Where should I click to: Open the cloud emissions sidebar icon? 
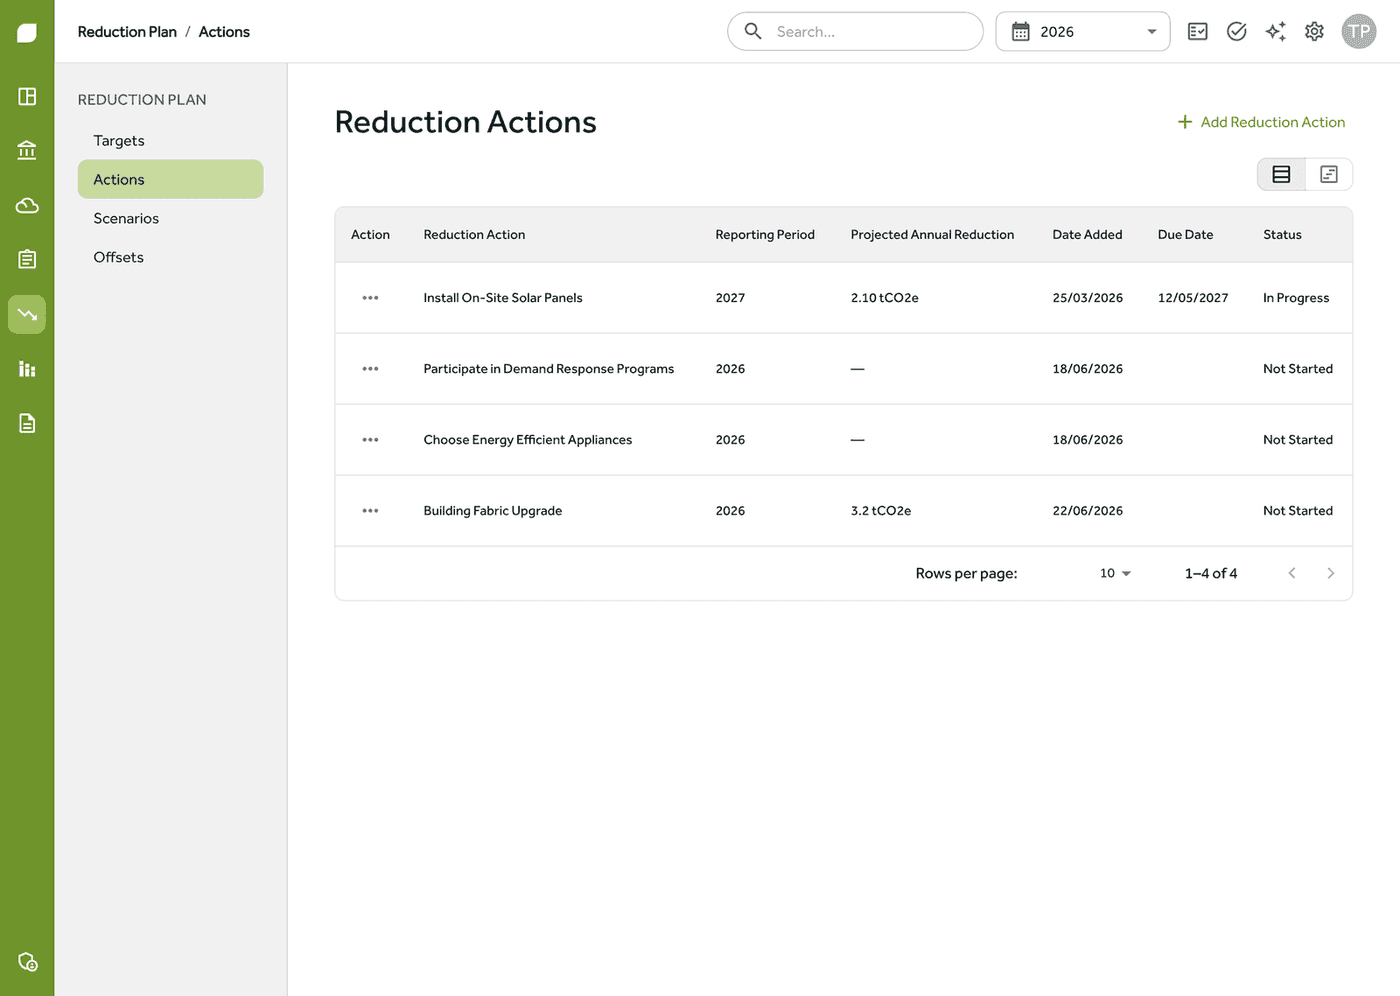click(27, 205)
